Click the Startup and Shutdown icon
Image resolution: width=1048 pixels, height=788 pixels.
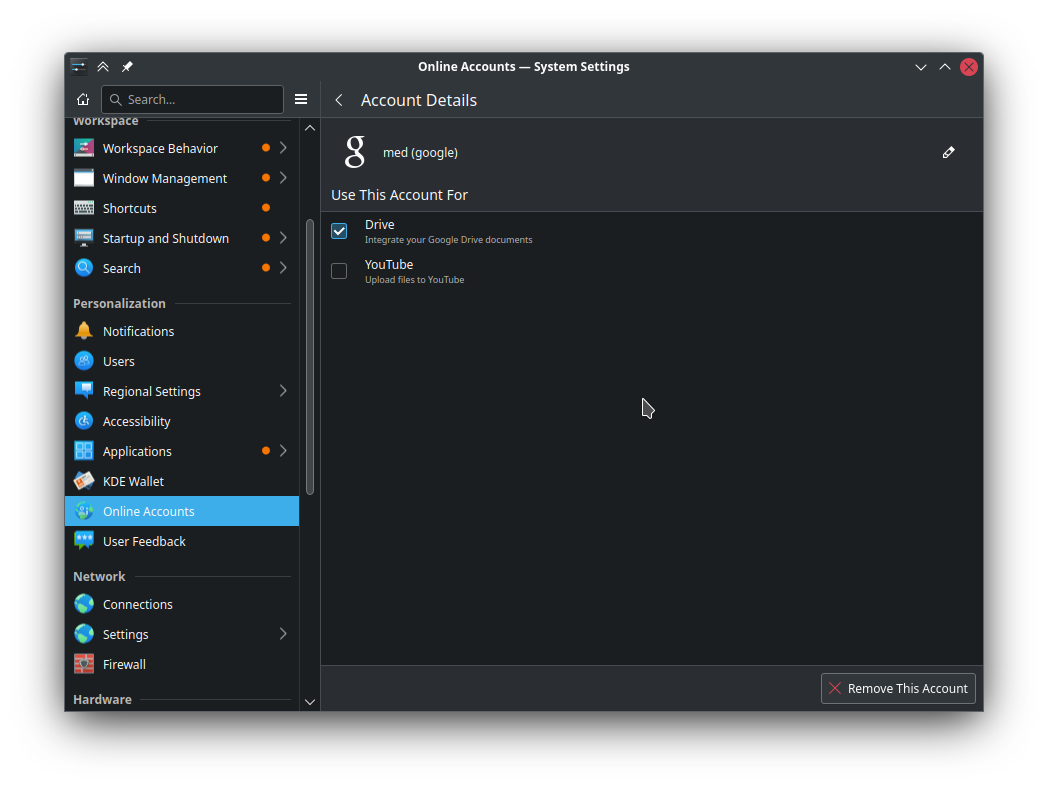(x=84, y=238)
